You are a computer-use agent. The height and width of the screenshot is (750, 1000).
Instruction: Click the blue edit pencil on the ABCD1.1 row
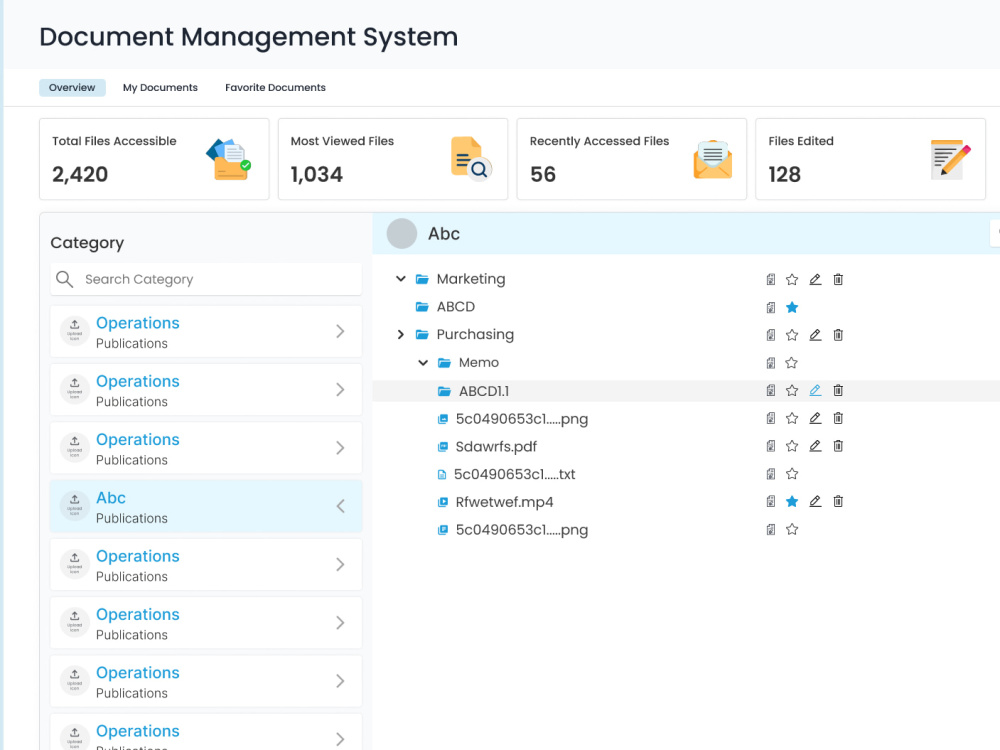[x=815, y=390]
